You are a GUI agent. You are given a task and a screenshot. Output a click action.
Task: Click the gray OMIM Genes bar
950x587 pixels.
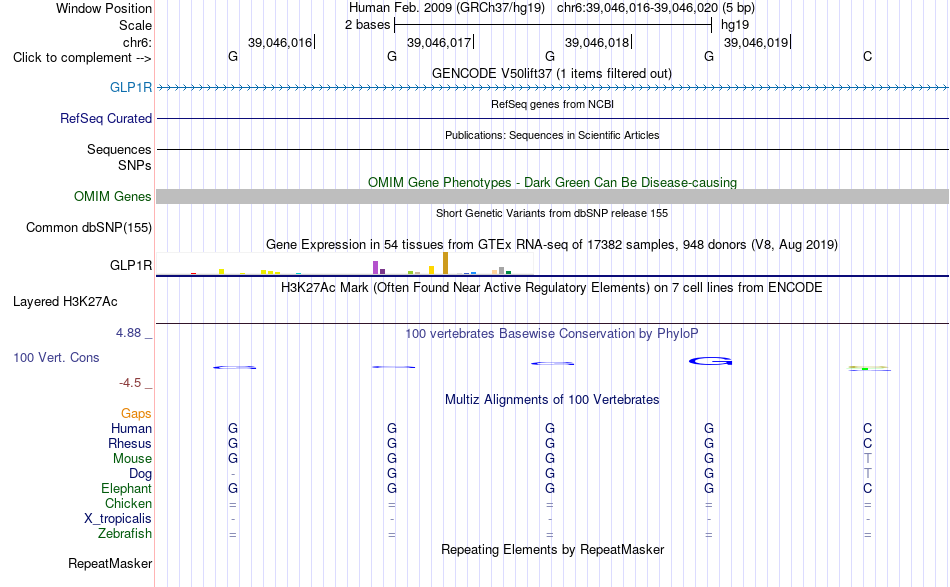(x=552, y=196)
